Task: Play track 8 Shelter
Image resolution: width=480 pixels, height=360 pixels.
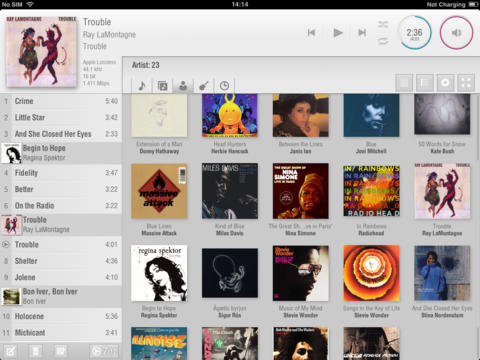Action: pyautogui.click(x=61, y=261)
